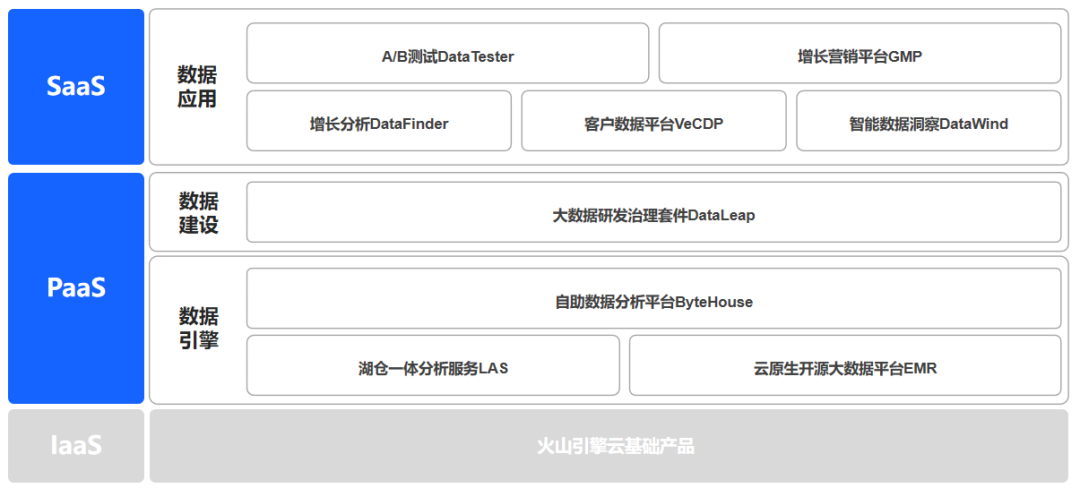Select the 客户数据平台VeCDP box
The image size is (1080, 488).
click(654, 120)
